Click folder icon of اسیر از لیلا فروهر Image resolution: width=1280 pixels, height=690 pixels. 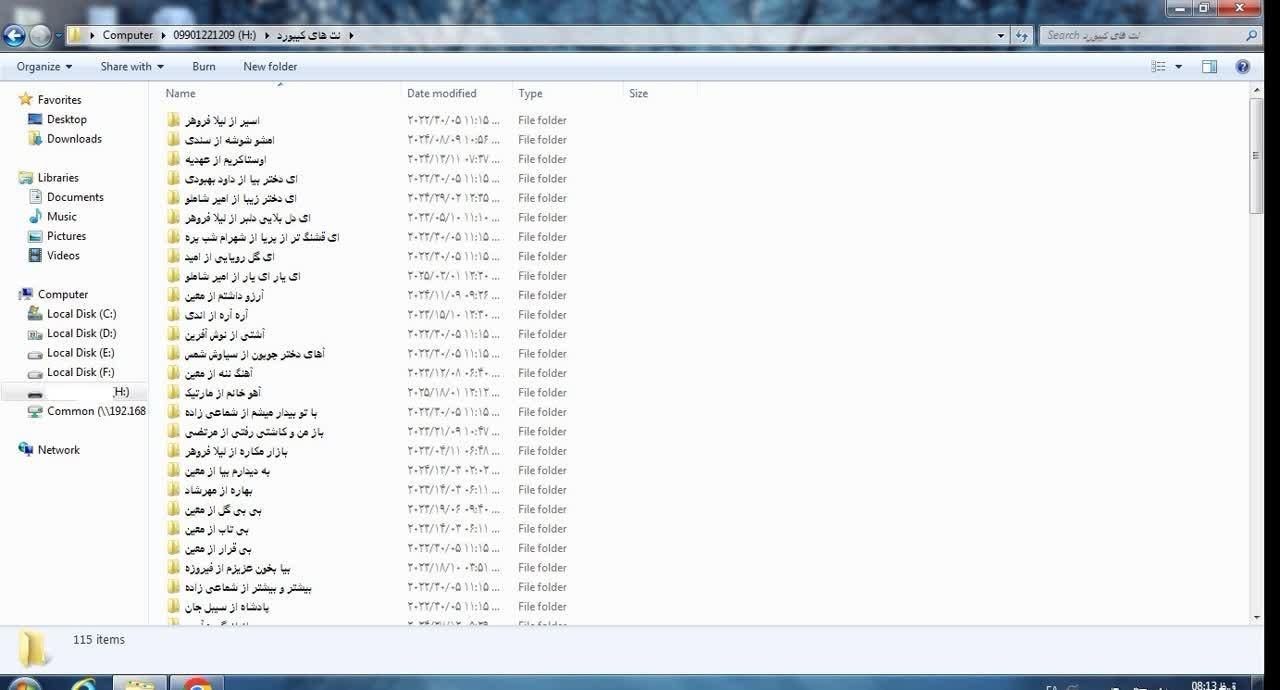174,120
